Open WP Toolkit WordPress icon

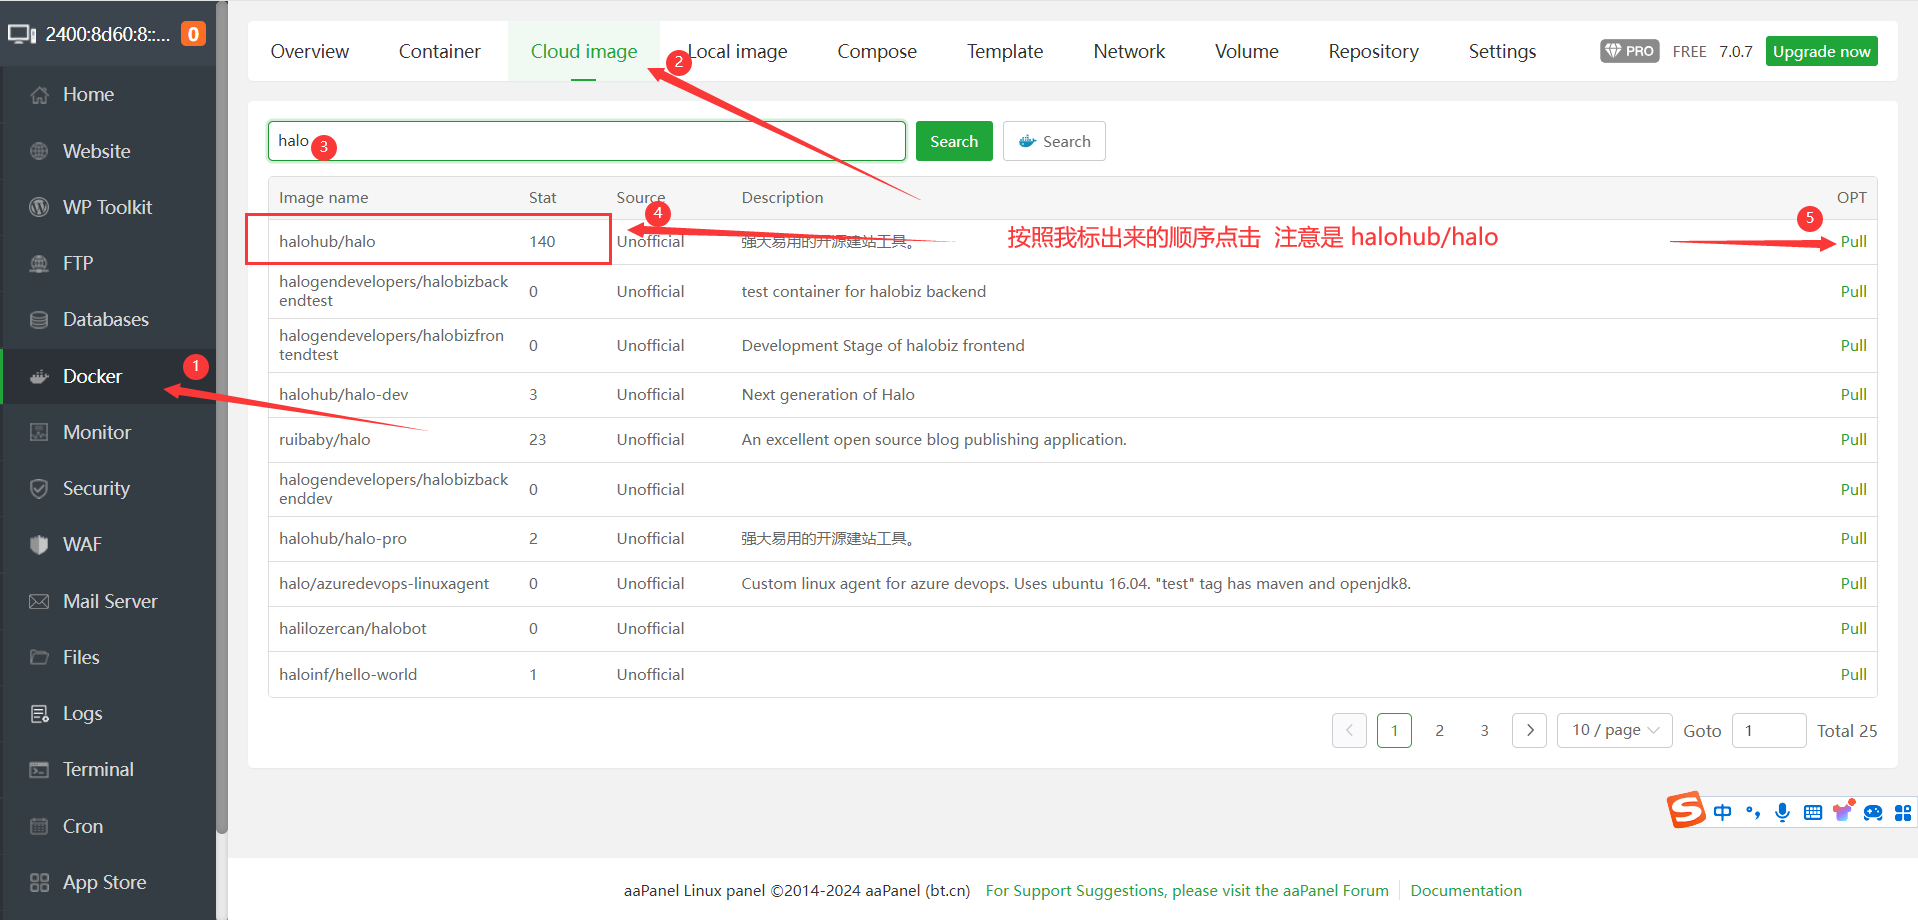39,207
